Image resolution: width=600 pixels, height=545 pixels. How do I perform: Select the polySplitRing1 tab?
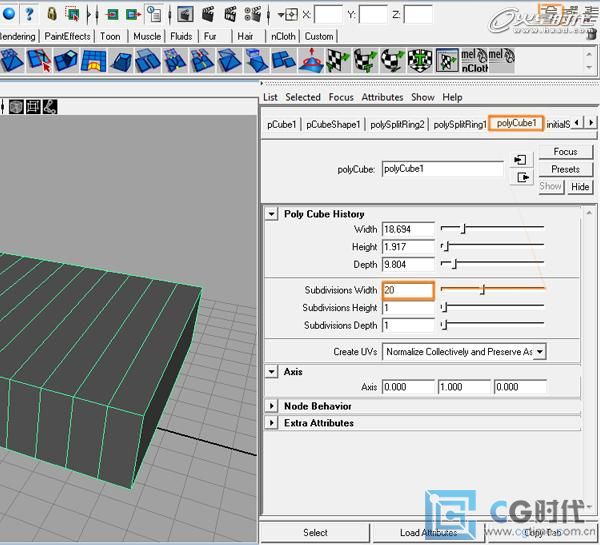(460, 124)
